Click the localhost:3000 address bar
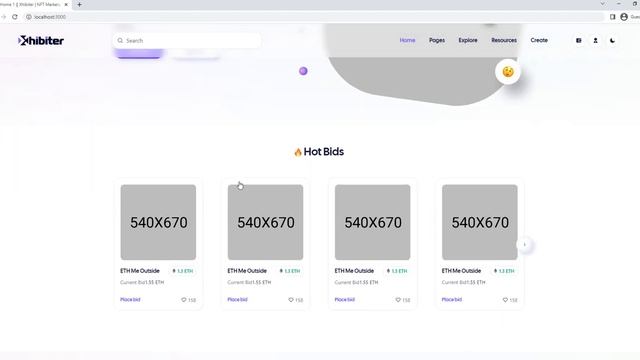 click(x=314, y=17)
